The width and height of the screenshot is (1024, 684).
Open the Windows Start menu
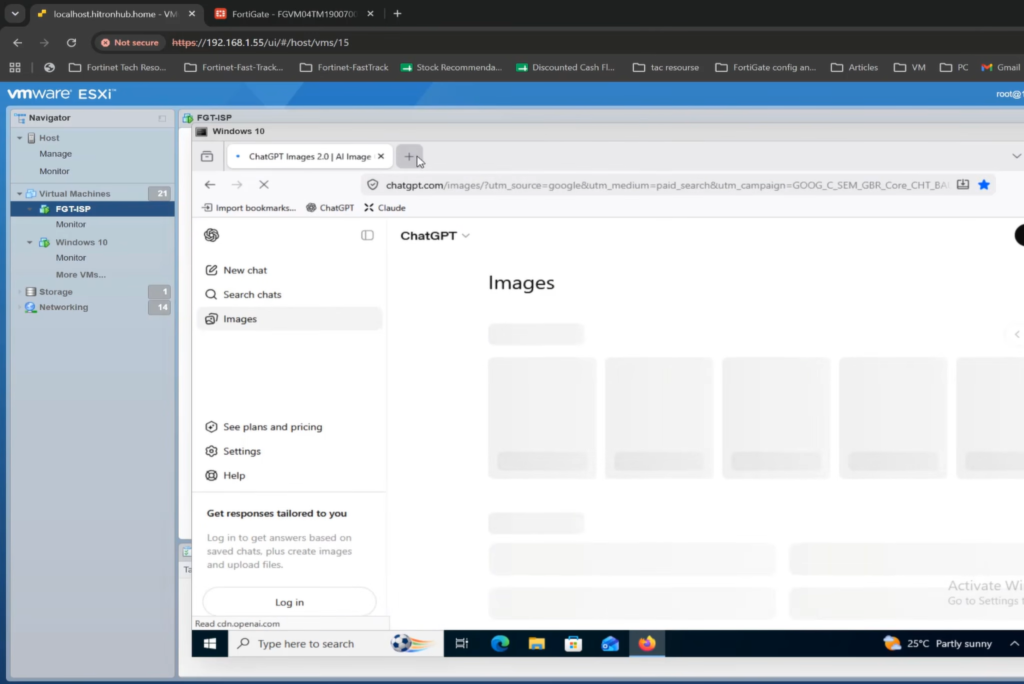pyautogui.click(x=210, y=644)
